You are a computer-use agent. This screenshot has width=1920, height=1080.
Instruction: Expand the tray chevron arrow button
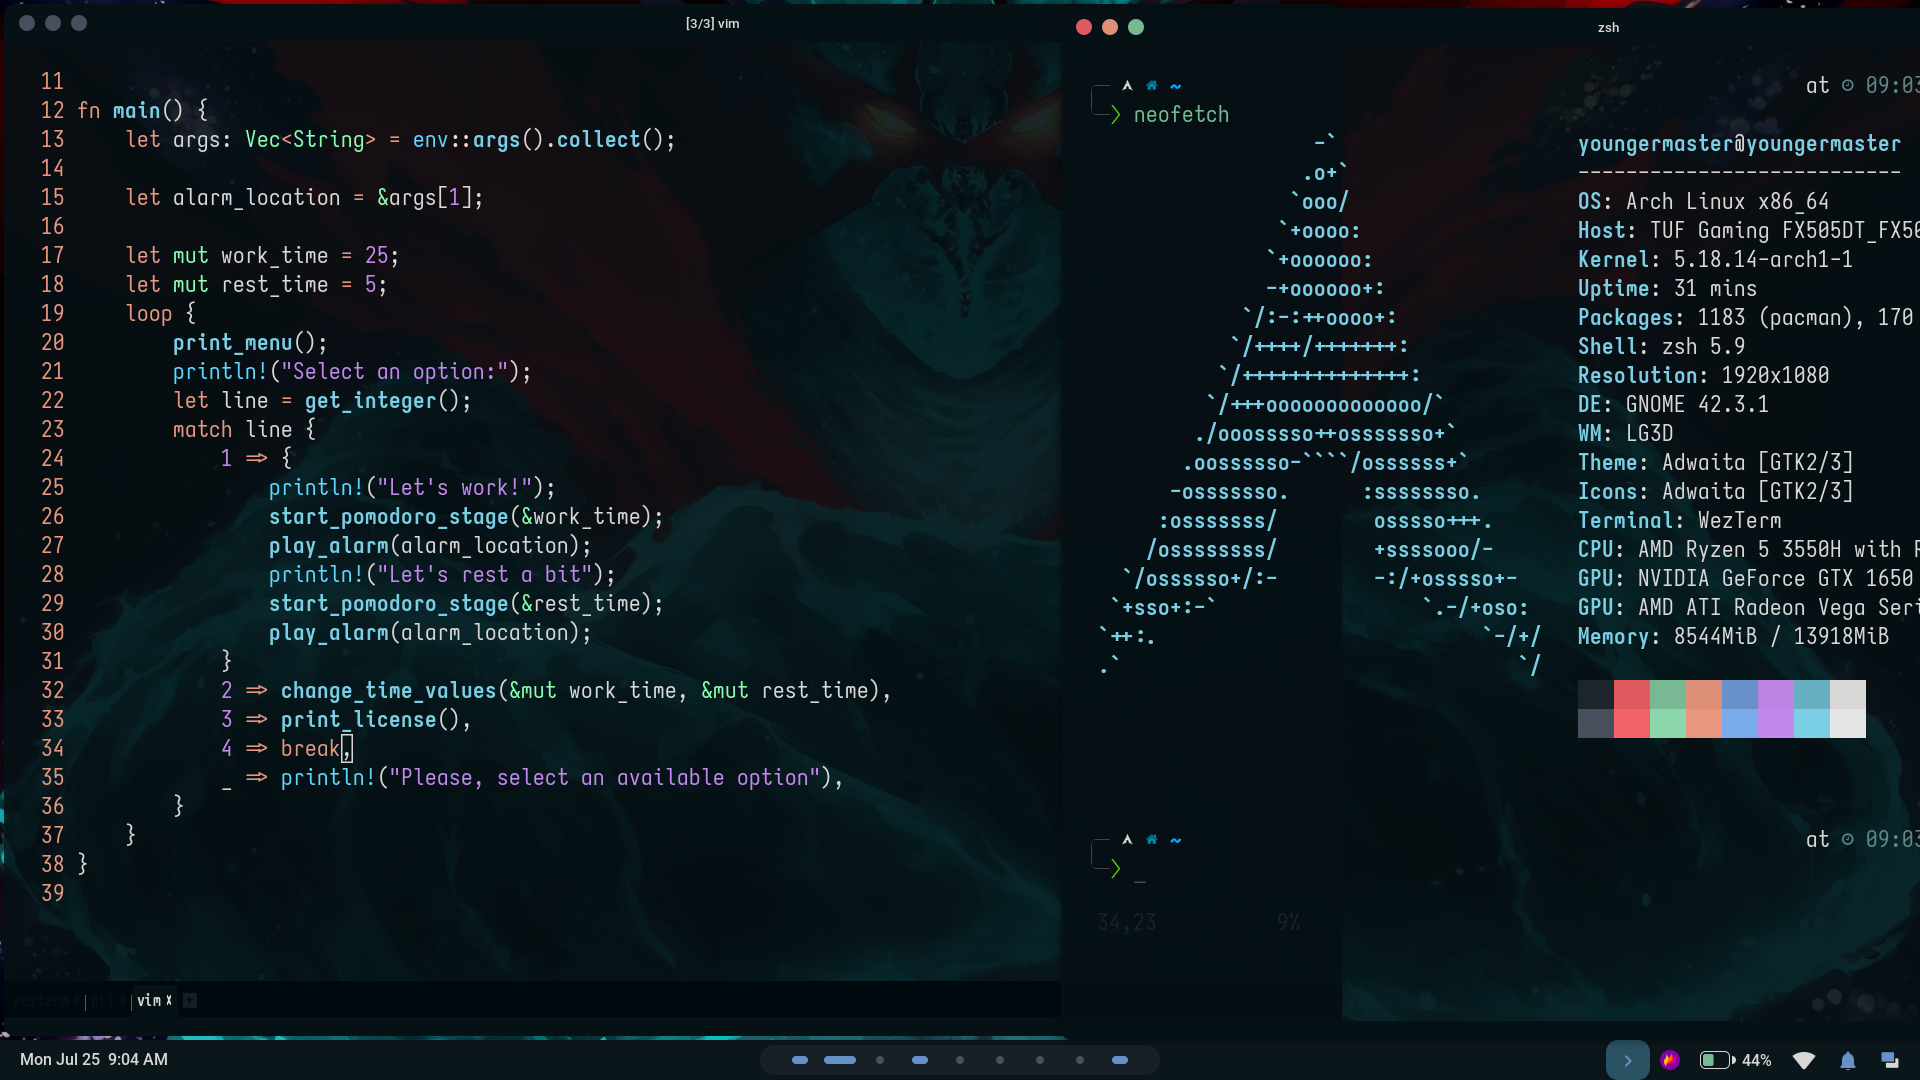pyautogui.click(x=1627, y=1060)
